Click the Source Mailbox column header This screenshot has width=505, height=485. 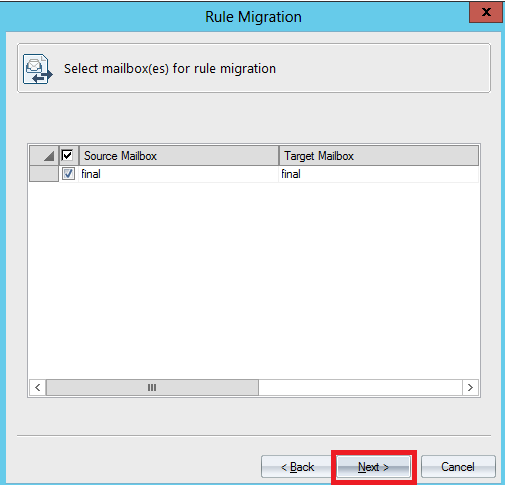179,156
